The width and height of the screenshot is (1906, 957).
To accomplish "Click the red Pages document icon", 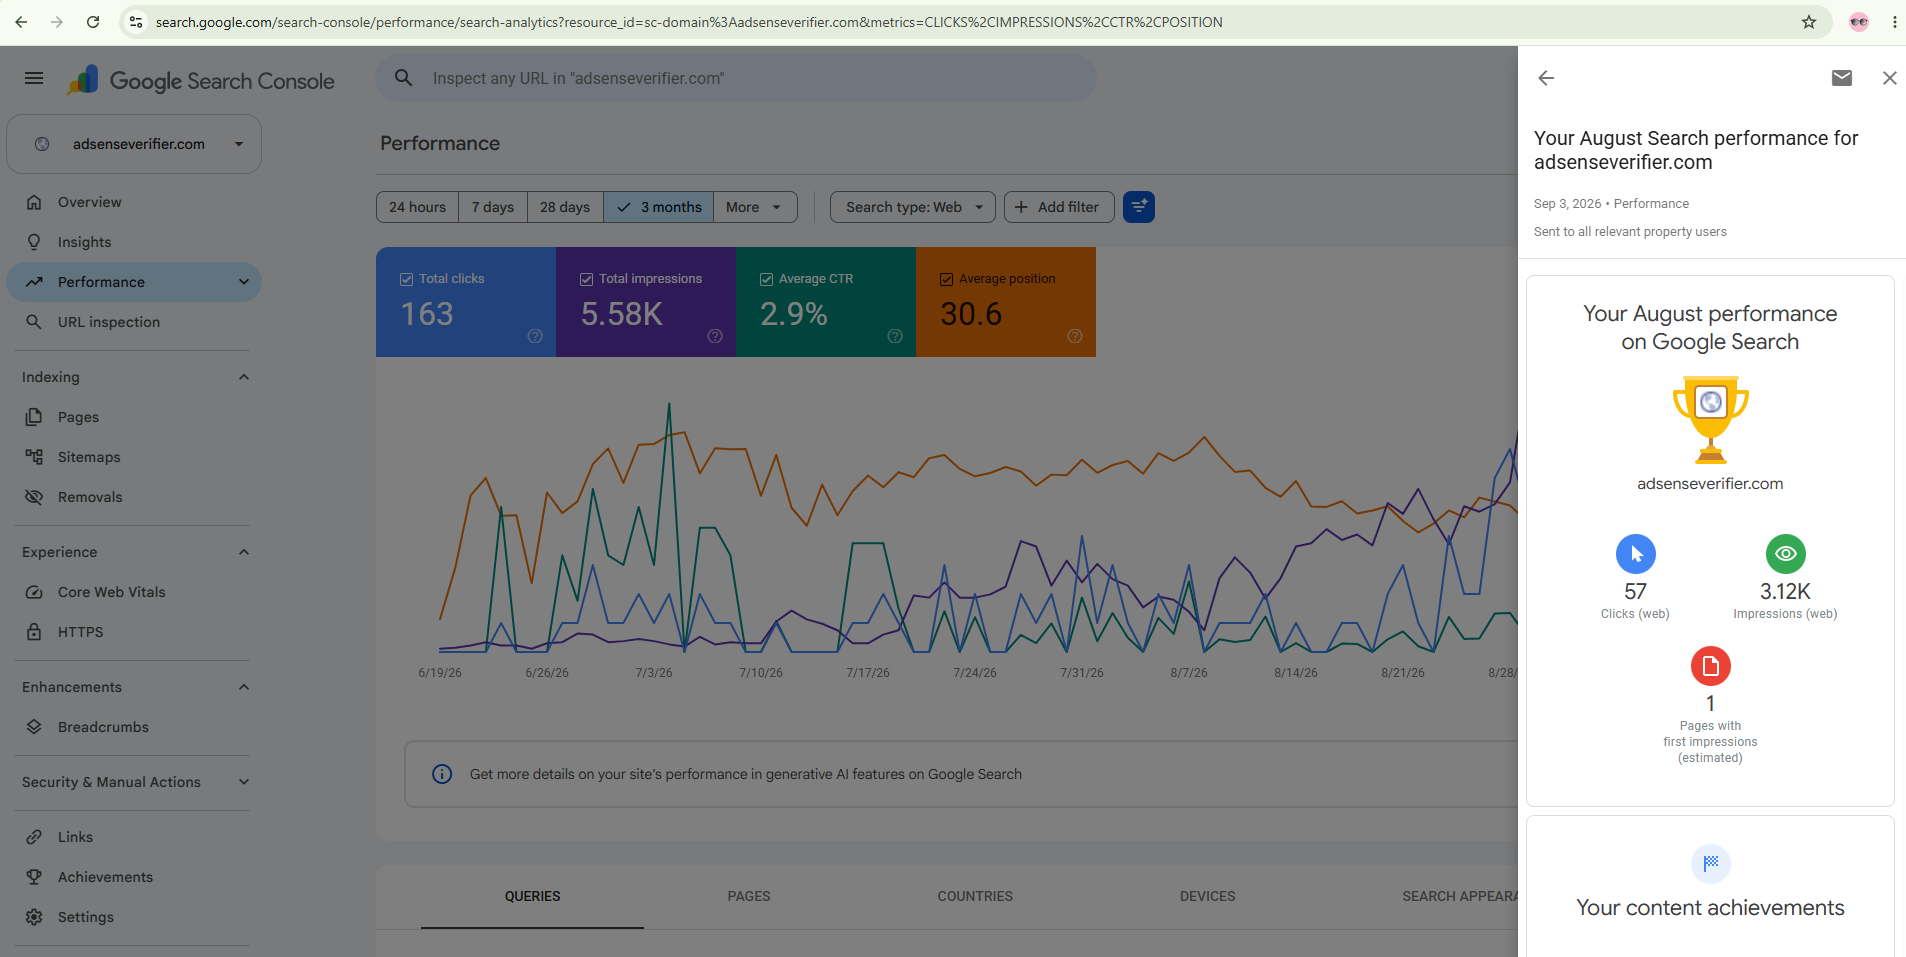I will tap(1711, 666).
